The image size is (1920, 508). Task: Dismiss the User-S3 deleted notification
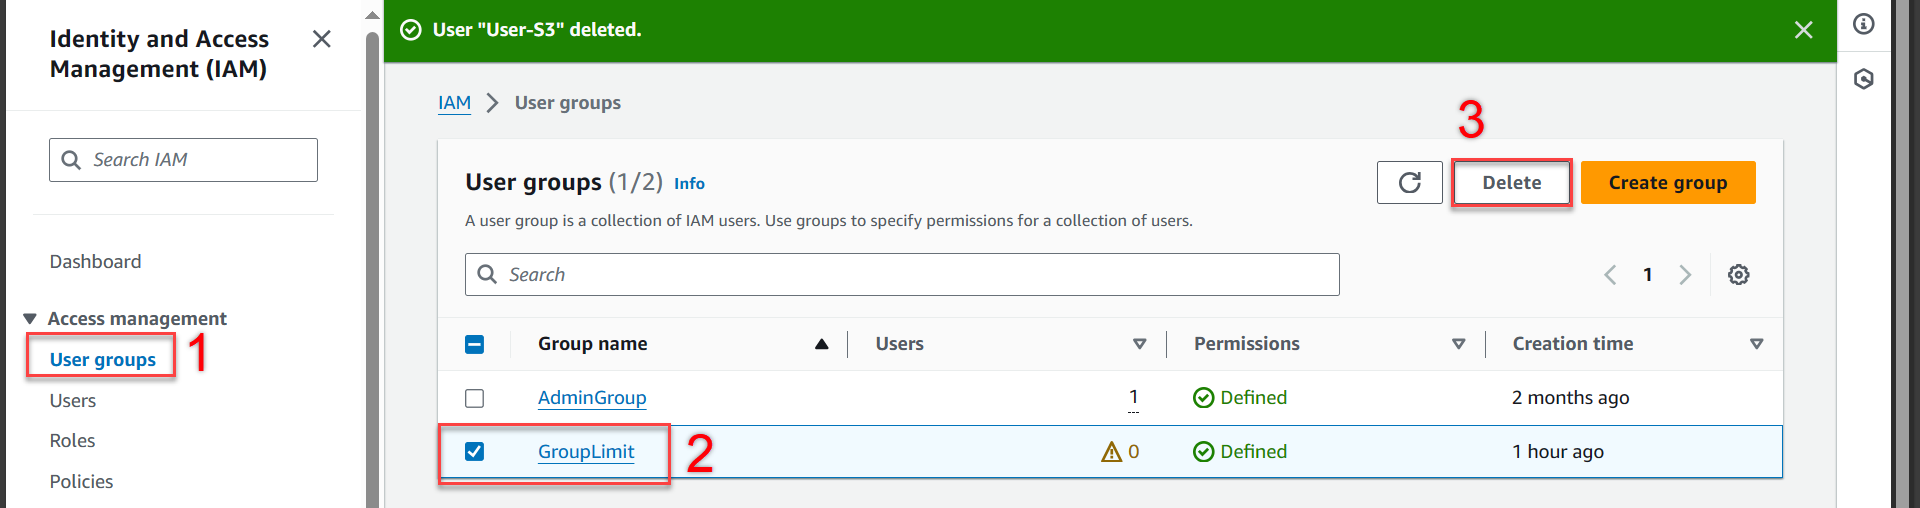(x=1803, y=30)
